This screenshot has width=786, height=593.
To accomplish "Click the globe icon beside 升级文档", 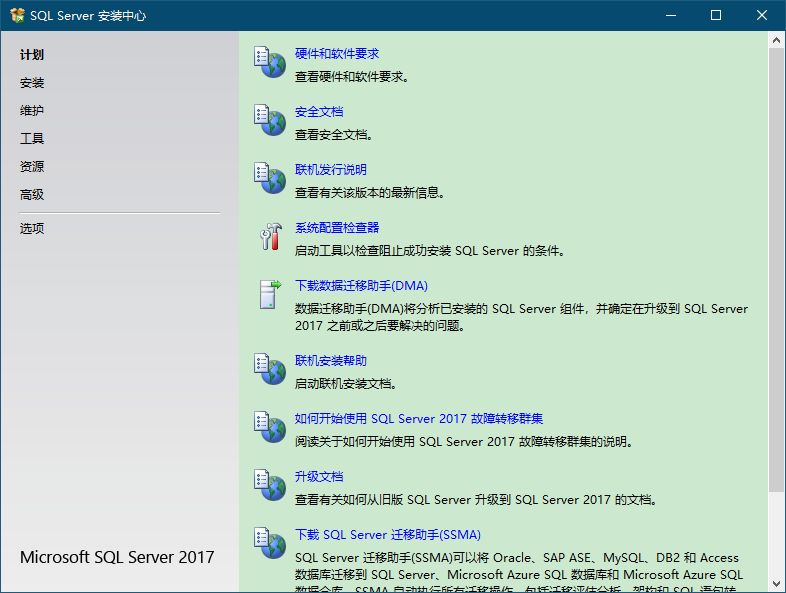I will [270, 485].
